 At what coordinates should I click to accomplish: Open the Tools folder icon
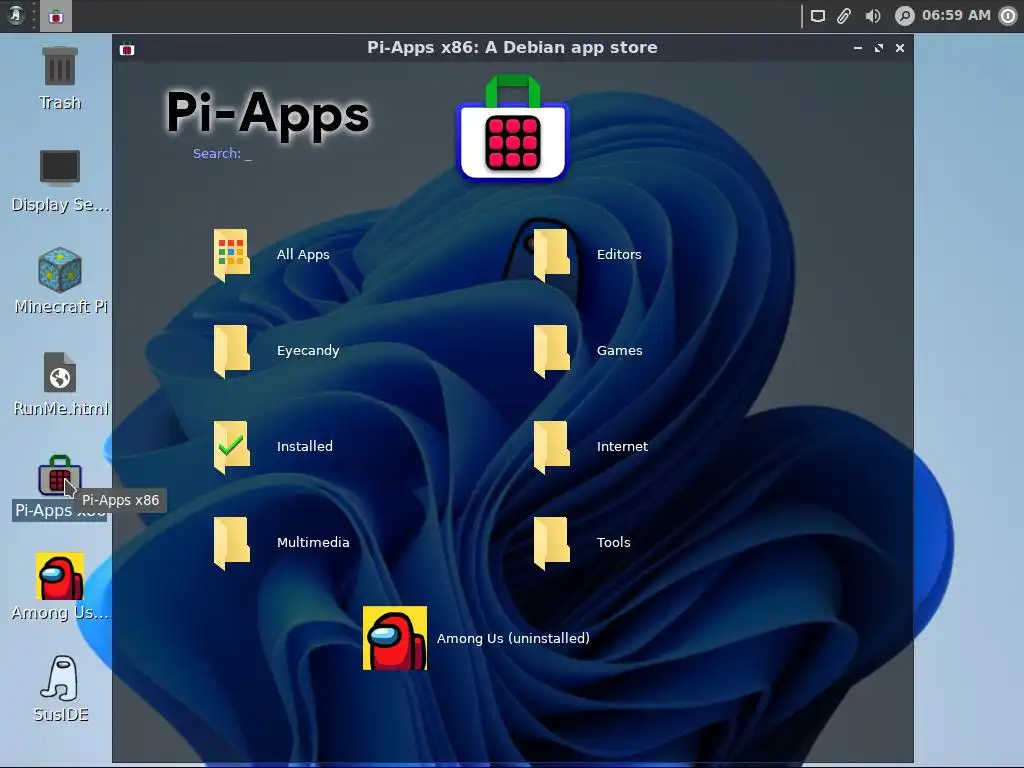coord(552,543)
